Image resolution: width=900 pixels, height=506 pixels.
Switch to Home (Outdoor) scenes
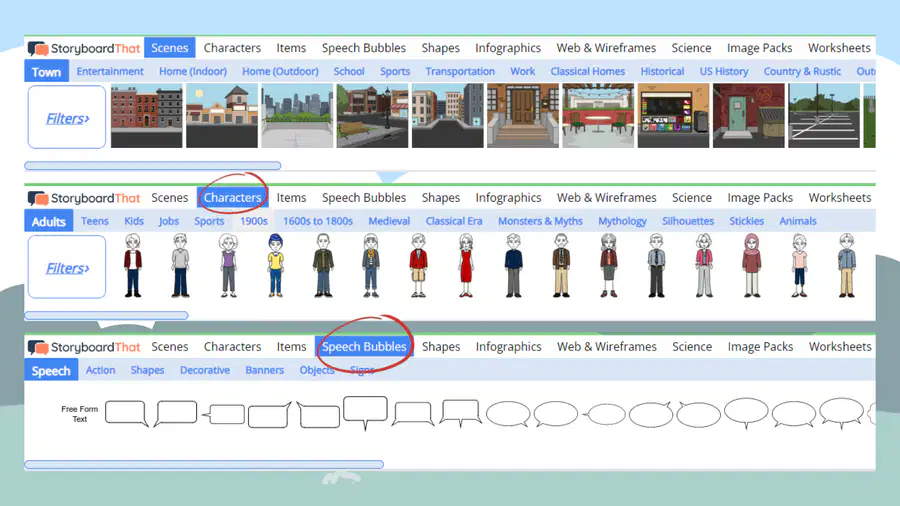280,71
